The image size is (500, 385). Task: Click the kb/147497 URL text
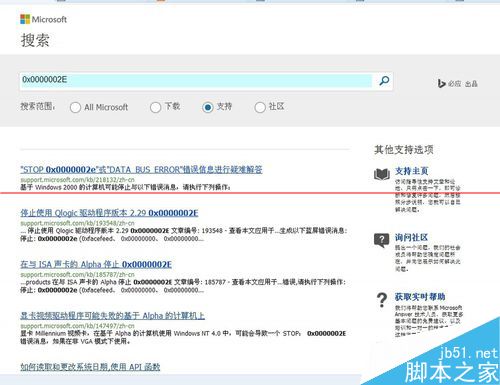point(77,326)
